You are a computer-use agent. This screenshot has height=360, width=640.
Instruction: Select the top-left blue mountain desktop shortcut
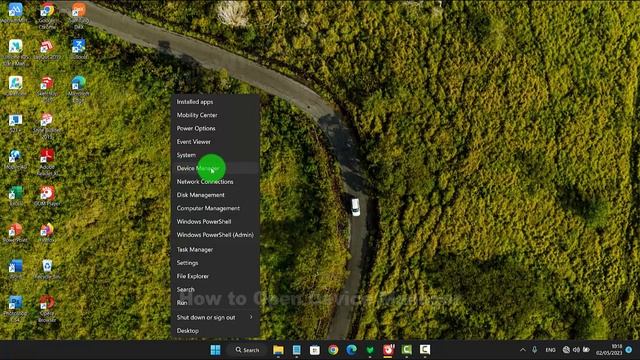[x=16, y=12]
